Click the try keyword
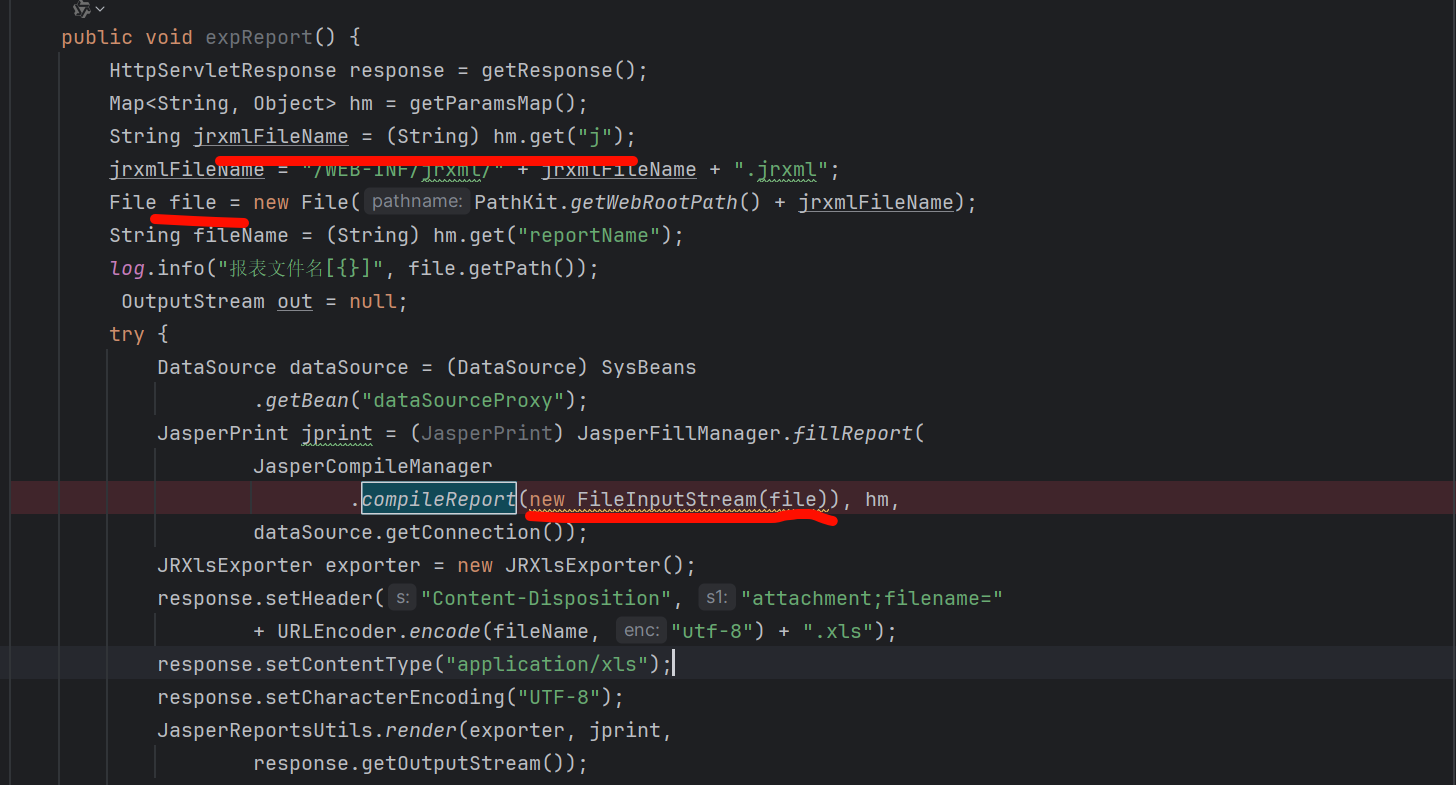The image size is (1456, 785). pos(127,334)
